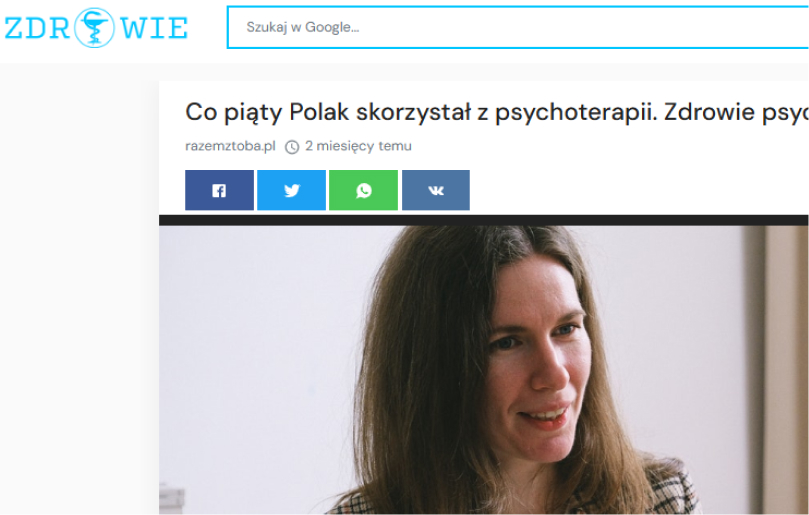Image resolution: width=809 pixels, height=515 pixels.
Task: Visit the razemztoba.pl source link
Action: tap(230, 146)
